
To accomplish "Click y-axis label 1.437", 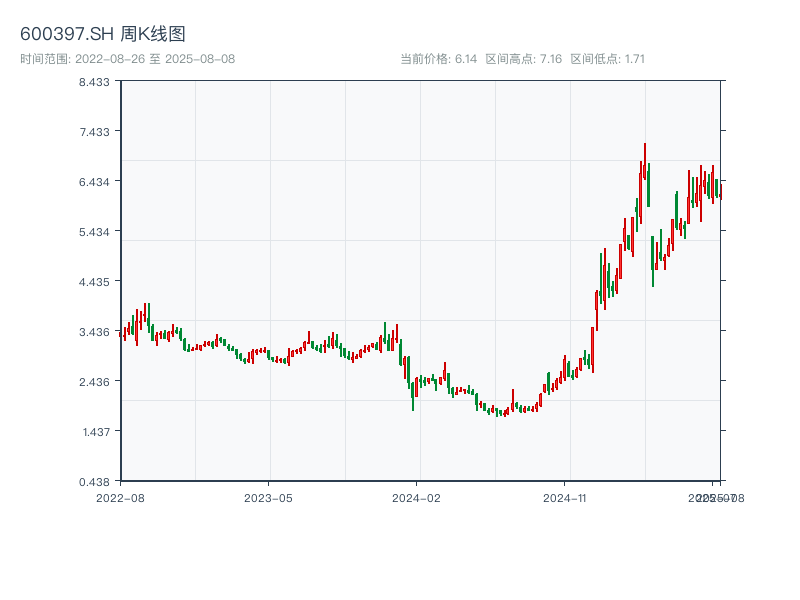I will 96,432.
